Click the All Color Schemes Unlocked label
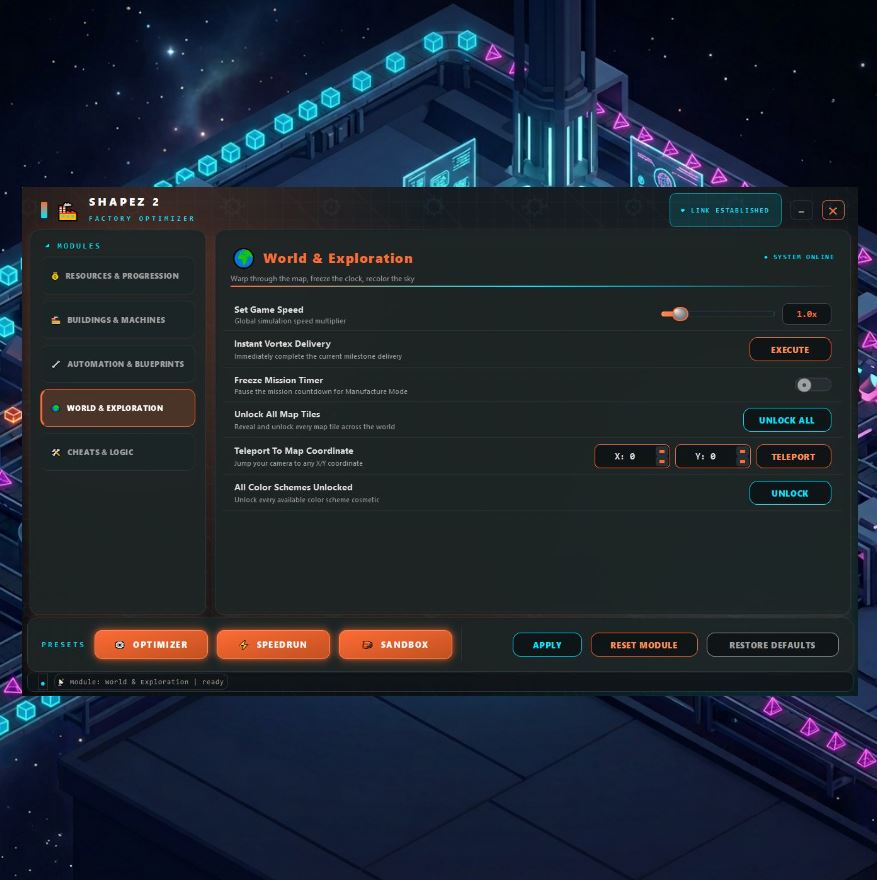Screen dimensions: 877x880 (293, 487)
